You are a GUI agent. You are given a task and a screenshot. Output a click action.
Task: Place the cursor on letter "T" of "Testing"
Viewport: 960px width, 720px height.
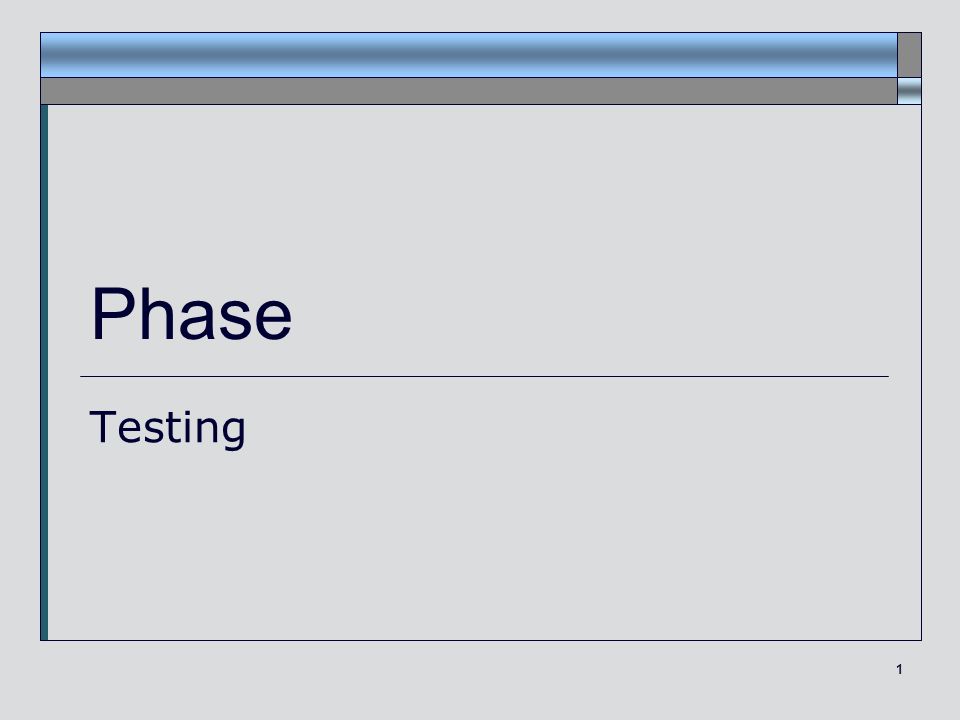(x=101, y=426)
